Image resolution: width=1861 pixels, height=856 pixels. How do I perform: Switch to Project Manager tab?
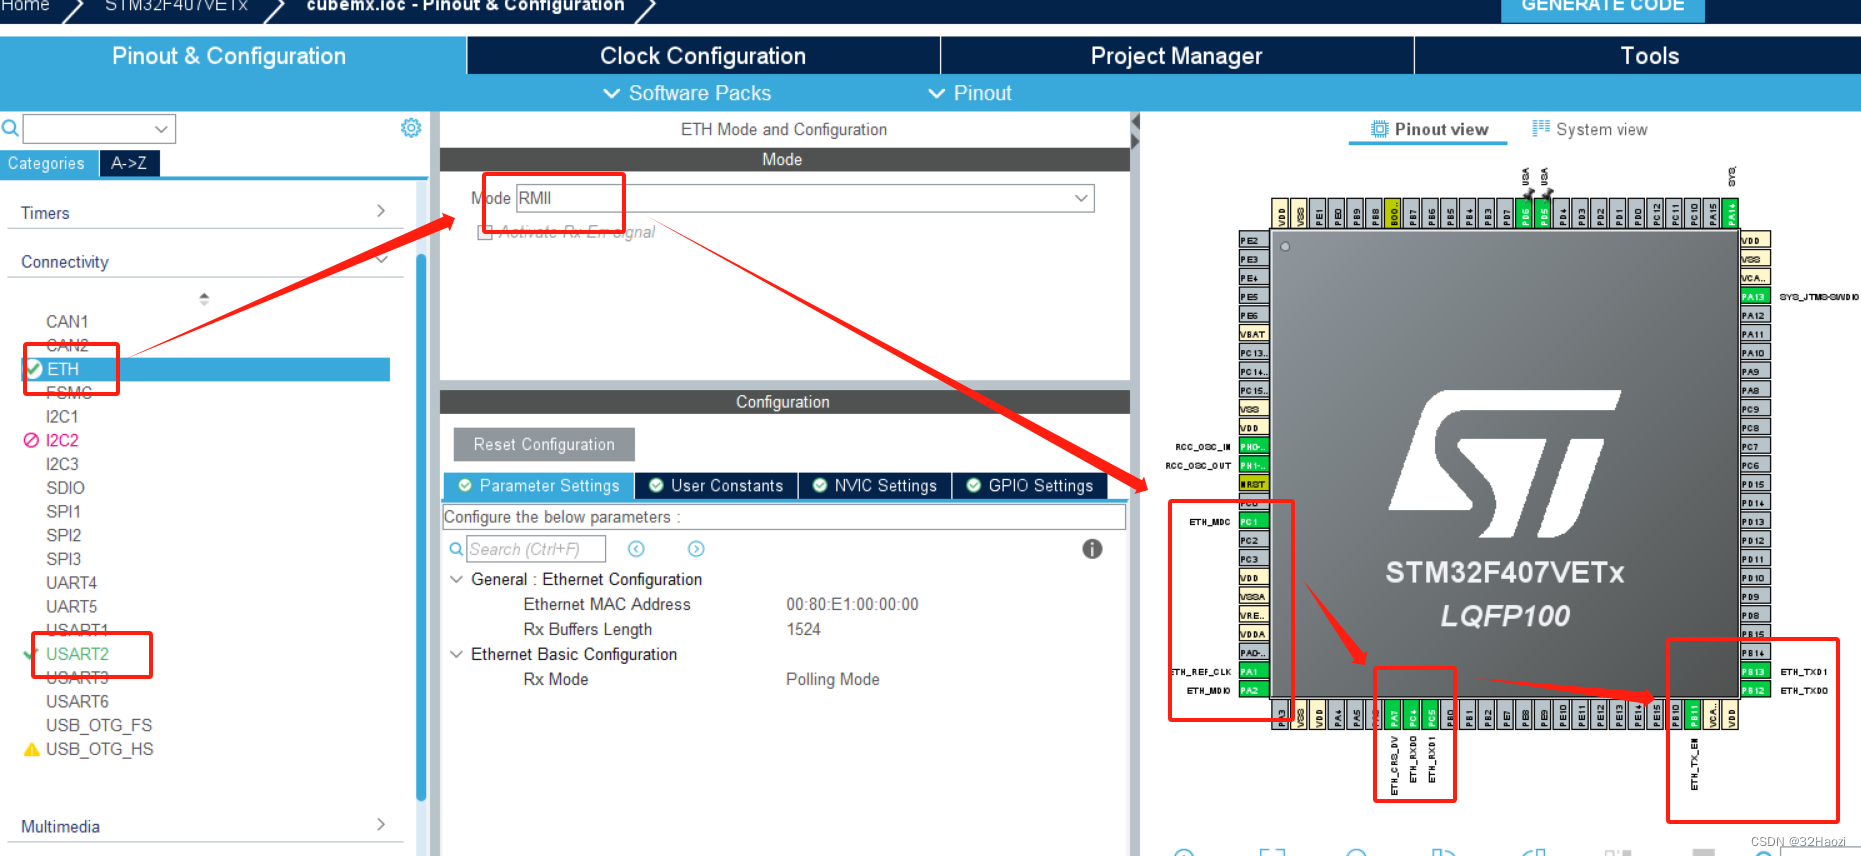[1177, 56]
